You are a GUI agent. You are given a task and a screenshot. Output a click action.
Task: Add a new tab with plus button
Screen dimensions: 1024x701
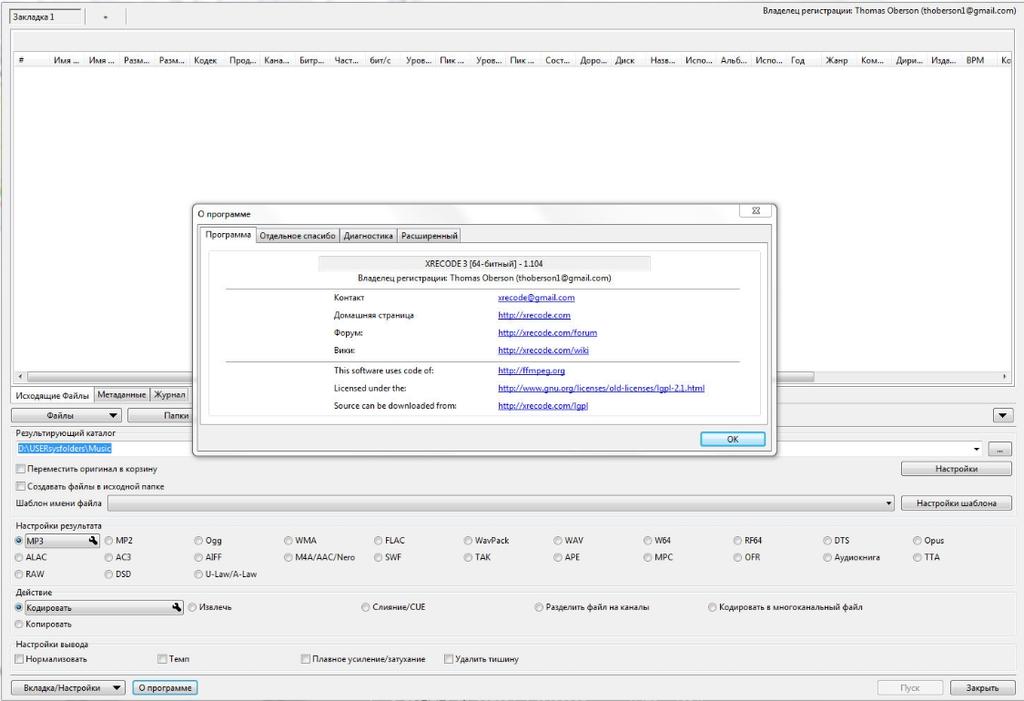pyautogui.click(x=106, y=18)
